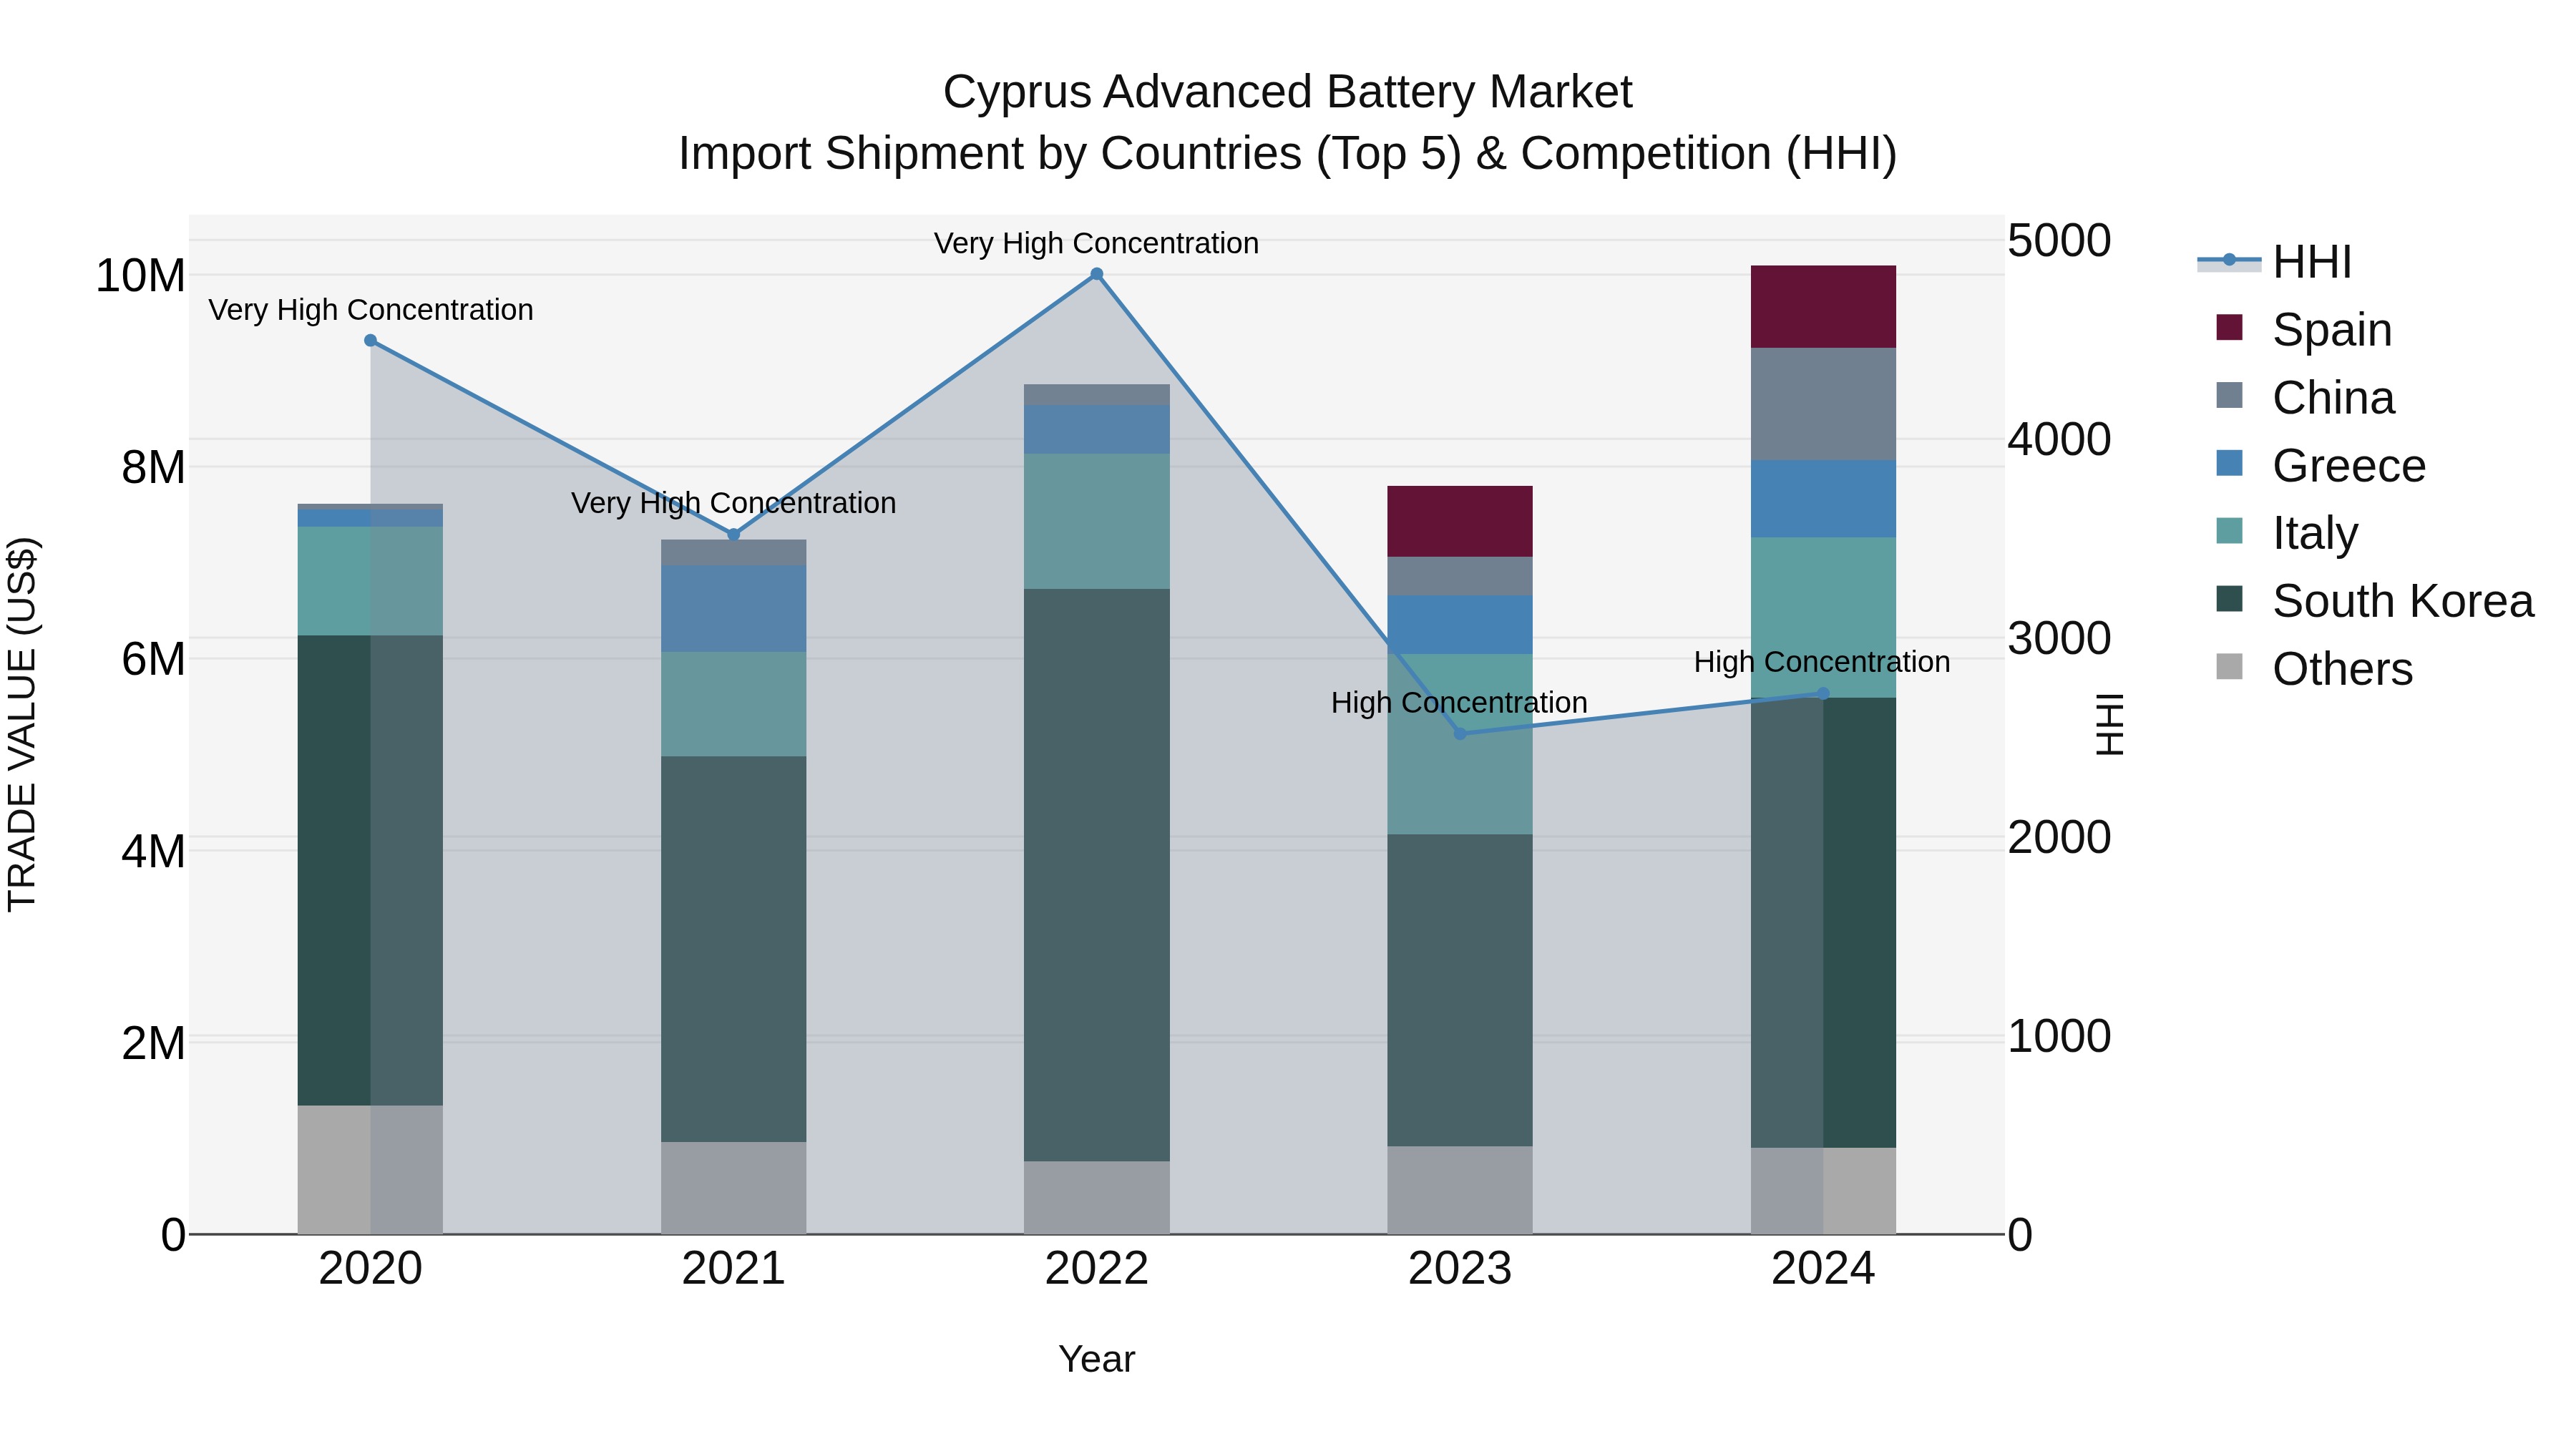
Task: Toggle the South Korea legend entry
Action: click(2374, 601)
